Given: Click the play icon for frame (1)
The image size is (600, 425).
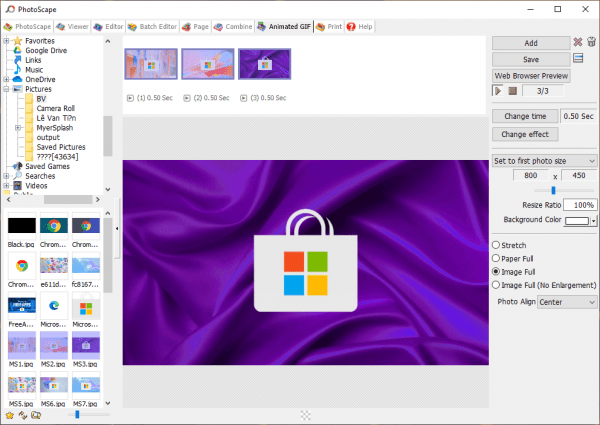Looking at the screenshot, I should [x=130, y=98].
